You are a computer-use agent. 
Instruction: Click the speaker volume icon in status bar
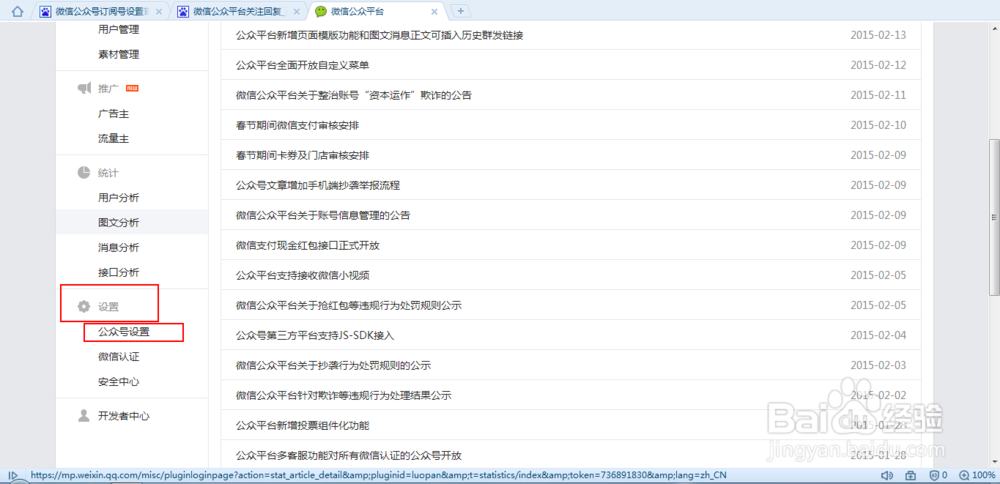click(886, 476)
